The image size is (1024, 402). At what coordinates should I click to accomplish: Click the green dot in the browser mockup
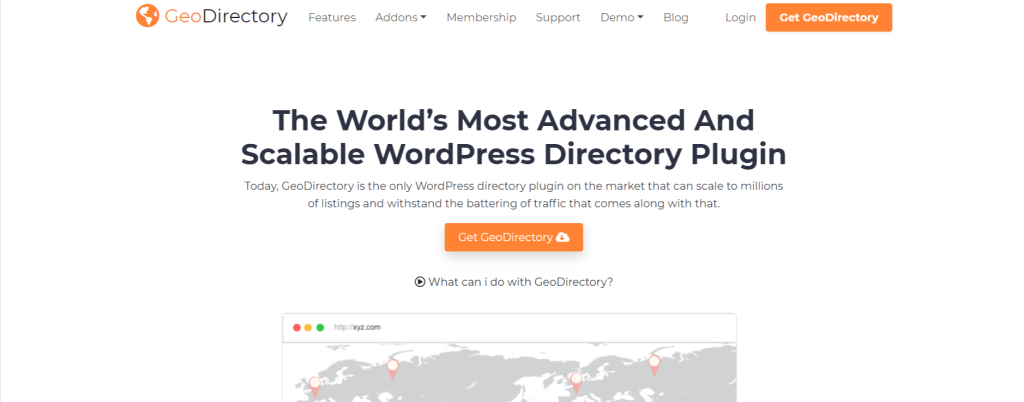pos(320,327)
